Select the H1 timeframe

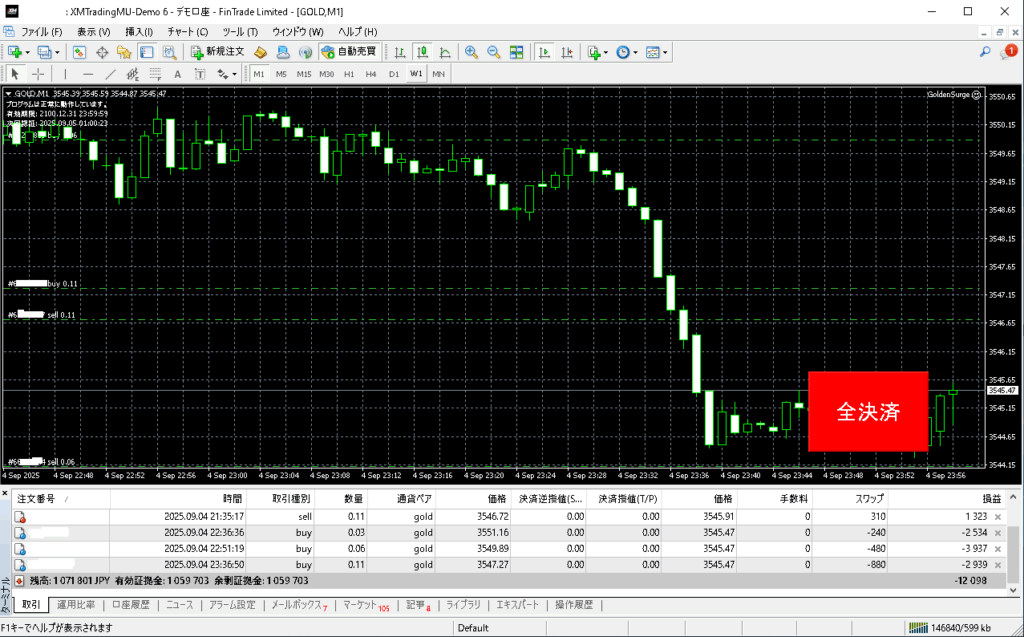(x=349, y=74)
